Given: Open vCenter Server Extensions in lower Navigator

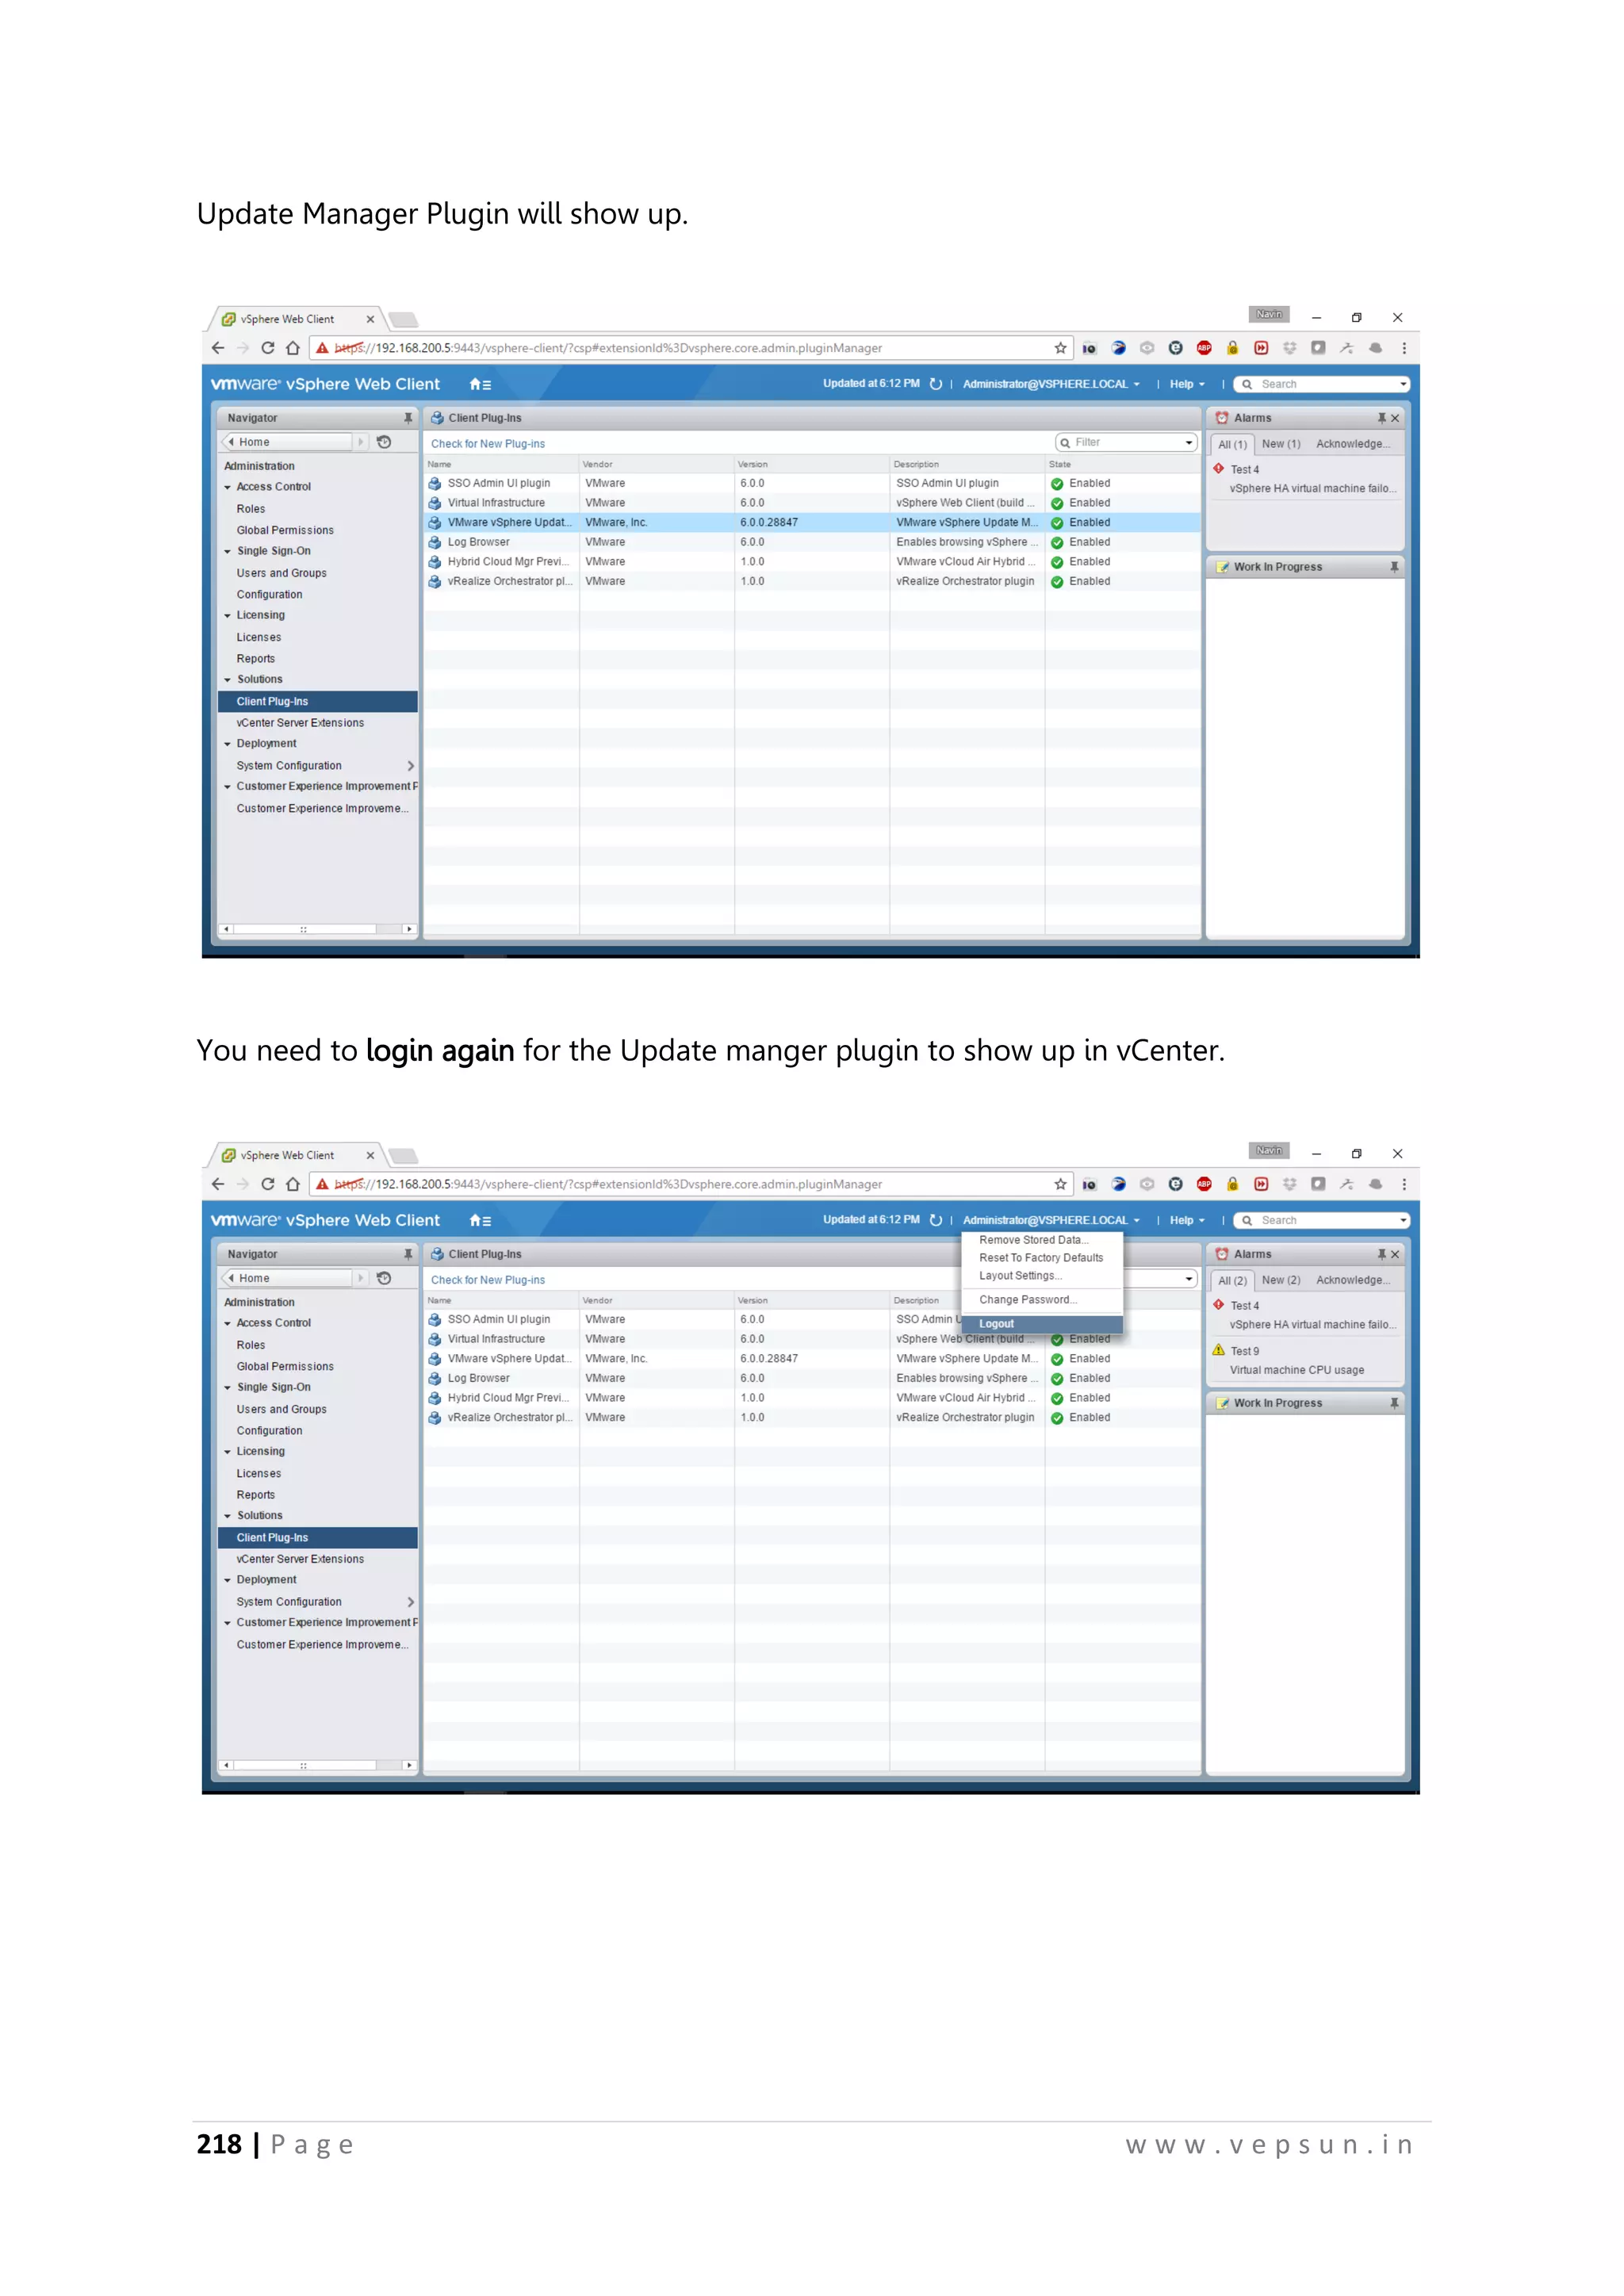Looking at the screenshot, I should point(300,1559).
